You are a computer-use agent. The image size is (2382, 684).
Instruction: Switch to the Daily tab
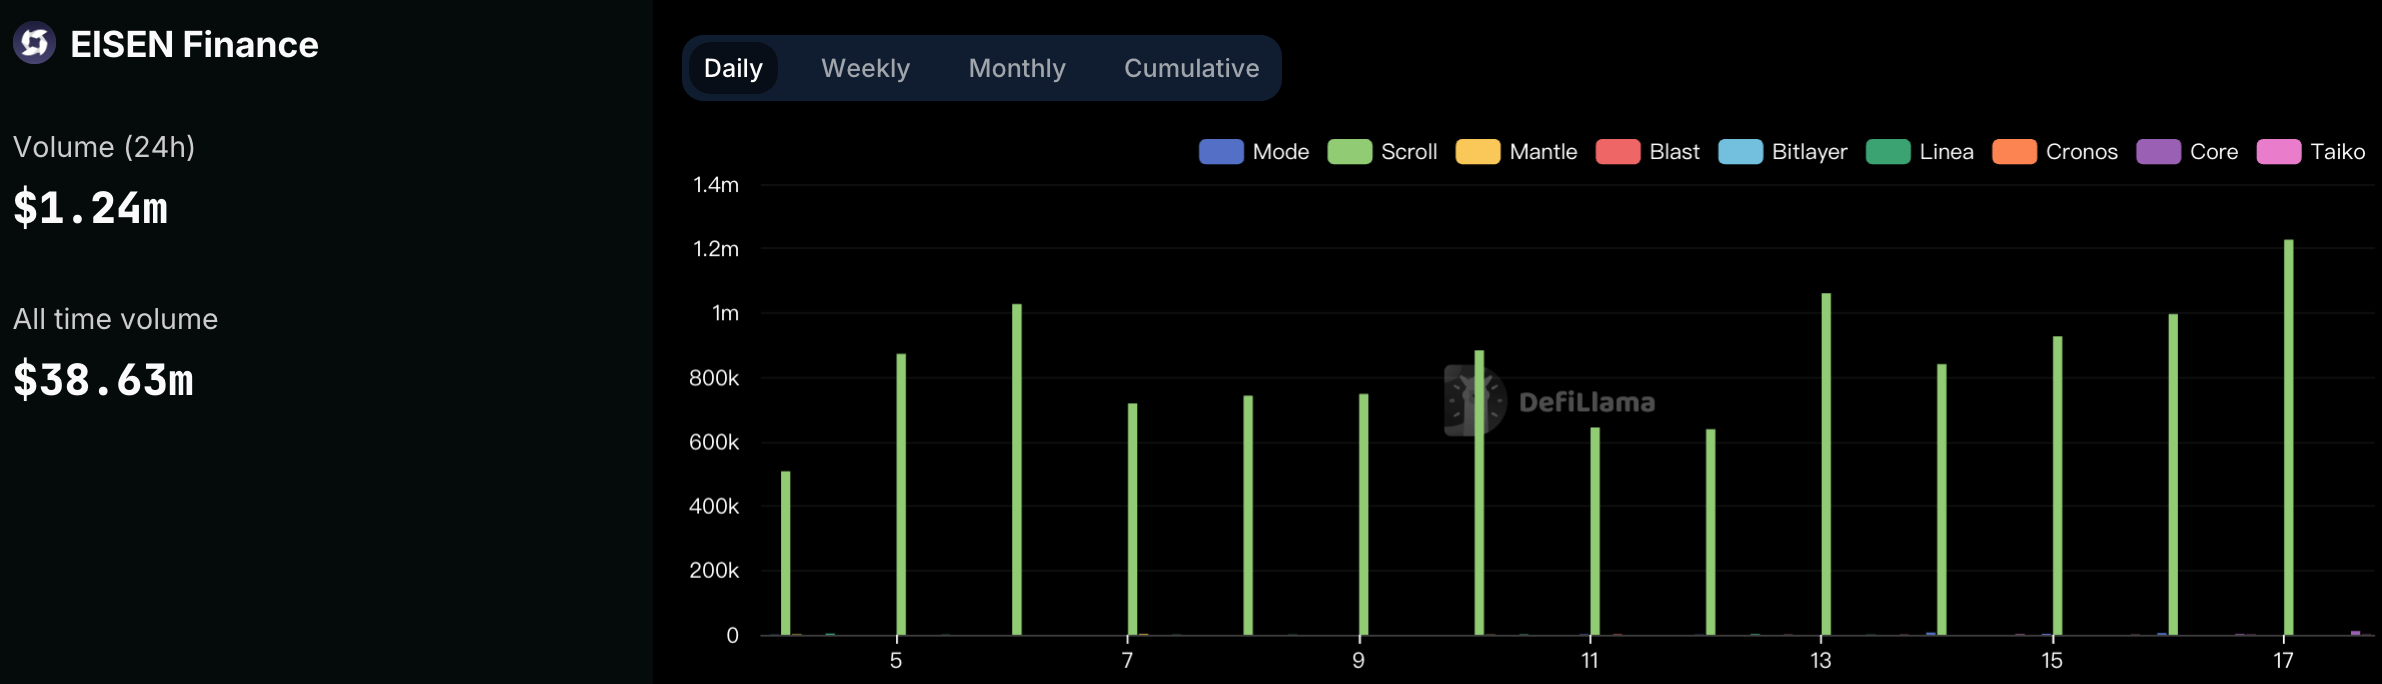coord(733,68)
